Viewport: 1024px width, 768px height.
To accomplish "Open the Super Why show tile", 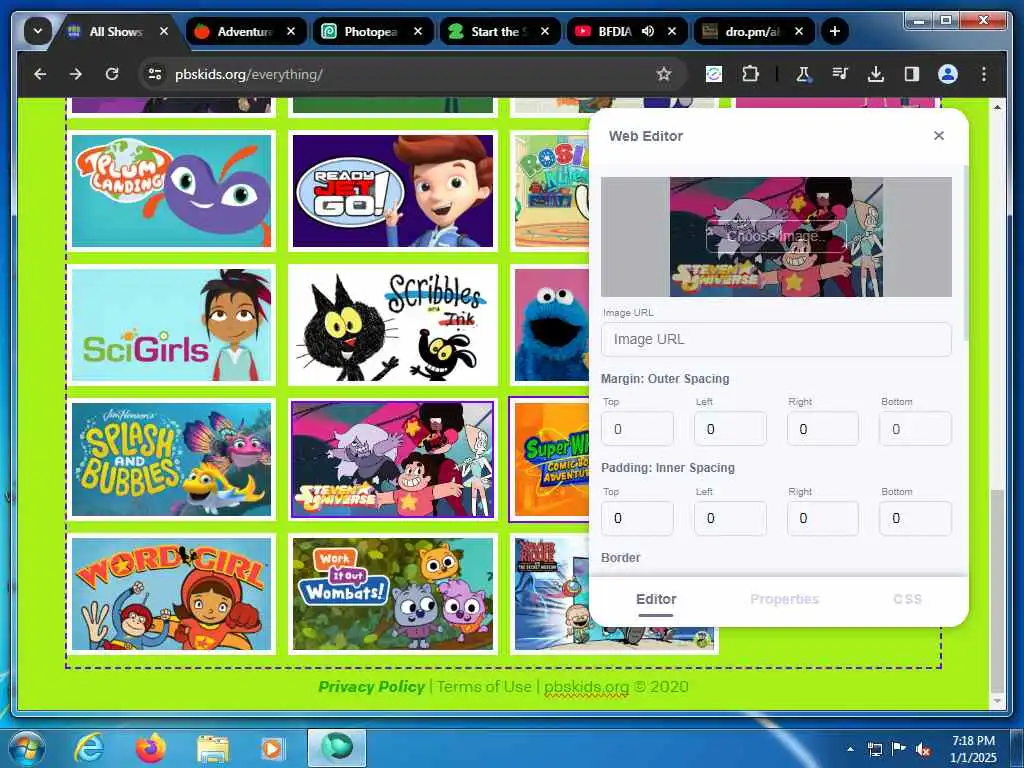I will [x=551, y=459].
